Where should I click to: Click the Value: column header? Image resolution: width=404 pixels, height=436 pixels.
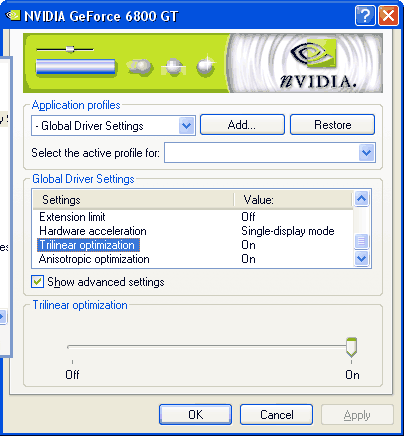pyautogui.click(x=293, y=200)
